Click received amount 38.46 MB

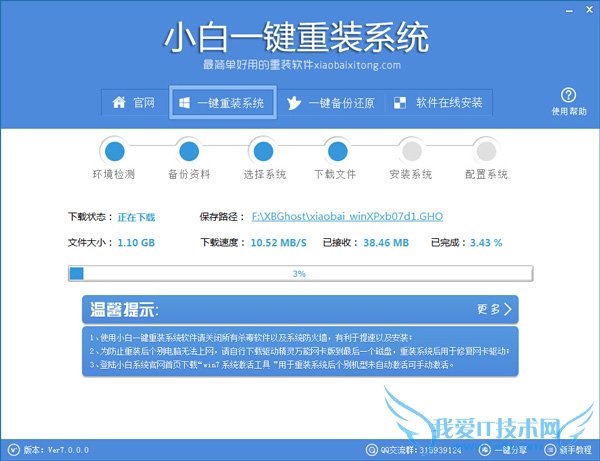[386, 243]
